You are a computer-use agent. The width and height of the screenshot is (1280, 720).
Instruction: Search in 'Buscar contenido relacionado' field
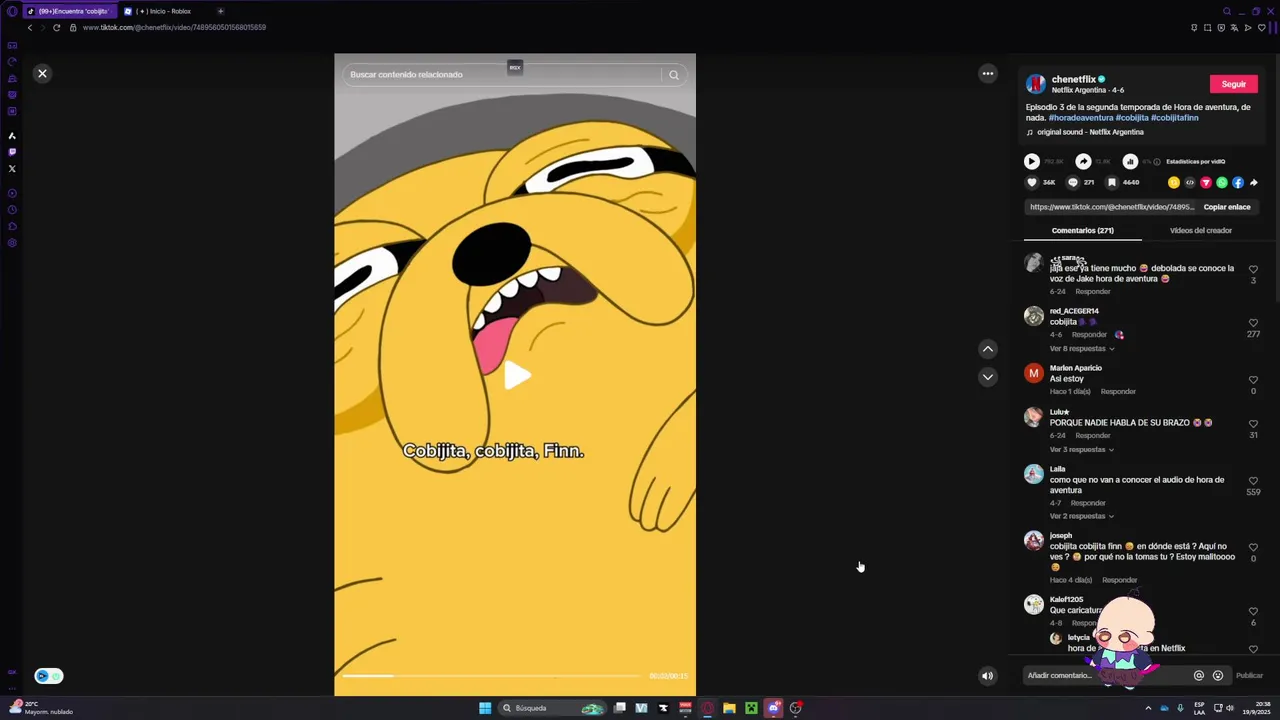500,74
